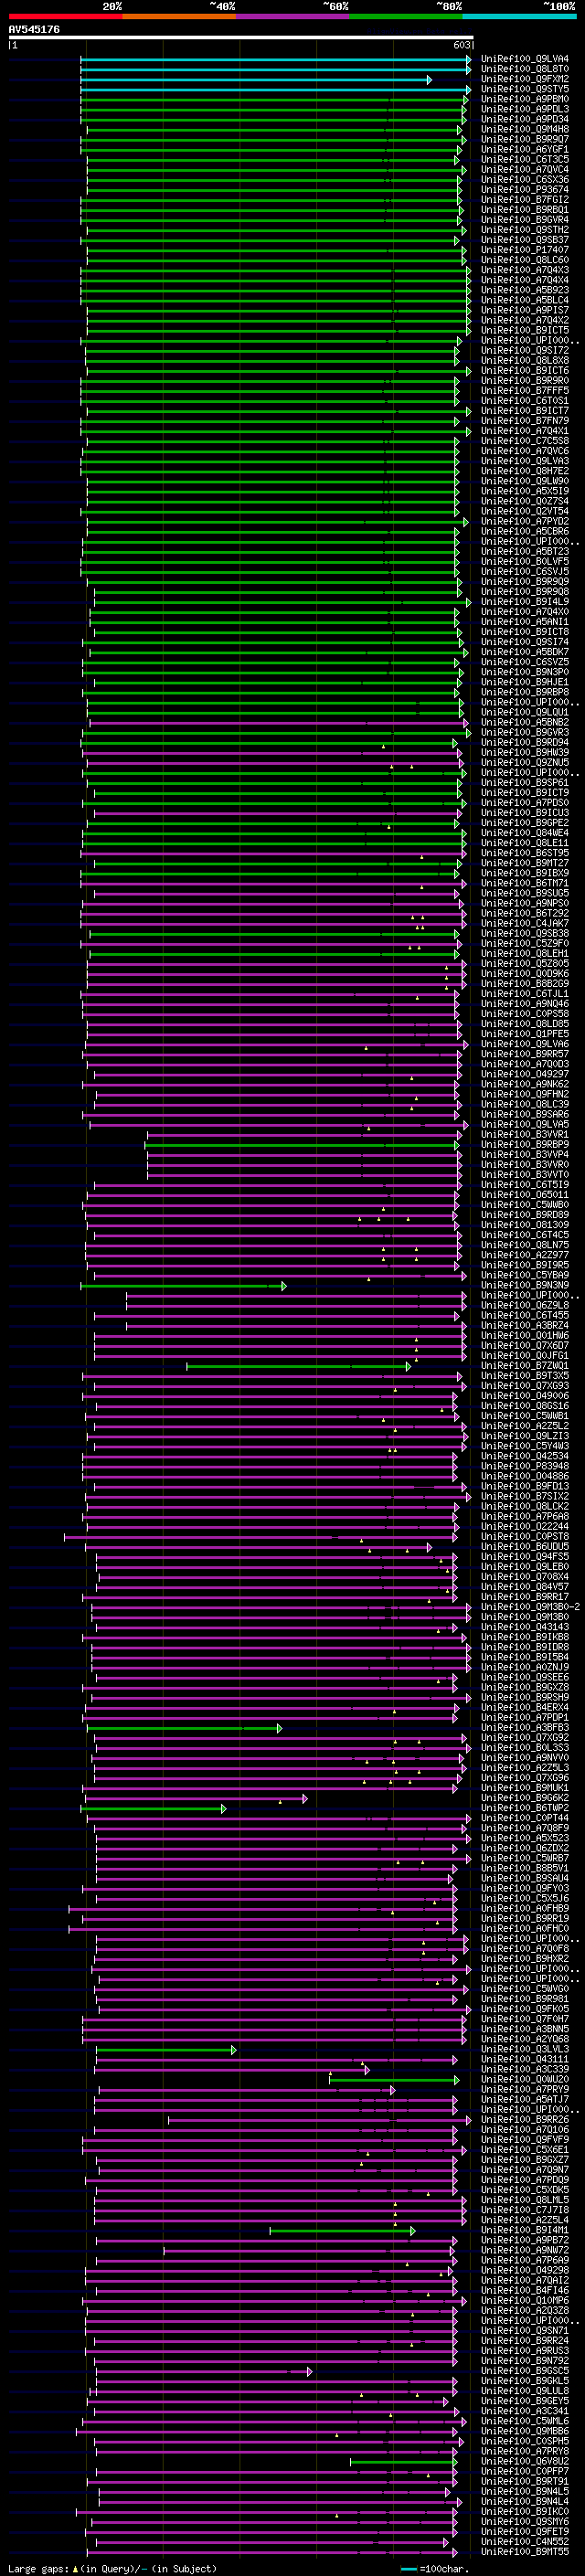Select green alignment bar for UniRef100_B9I4M1
This screenshot has height=2576, width=585.
tap(343, 2231)
